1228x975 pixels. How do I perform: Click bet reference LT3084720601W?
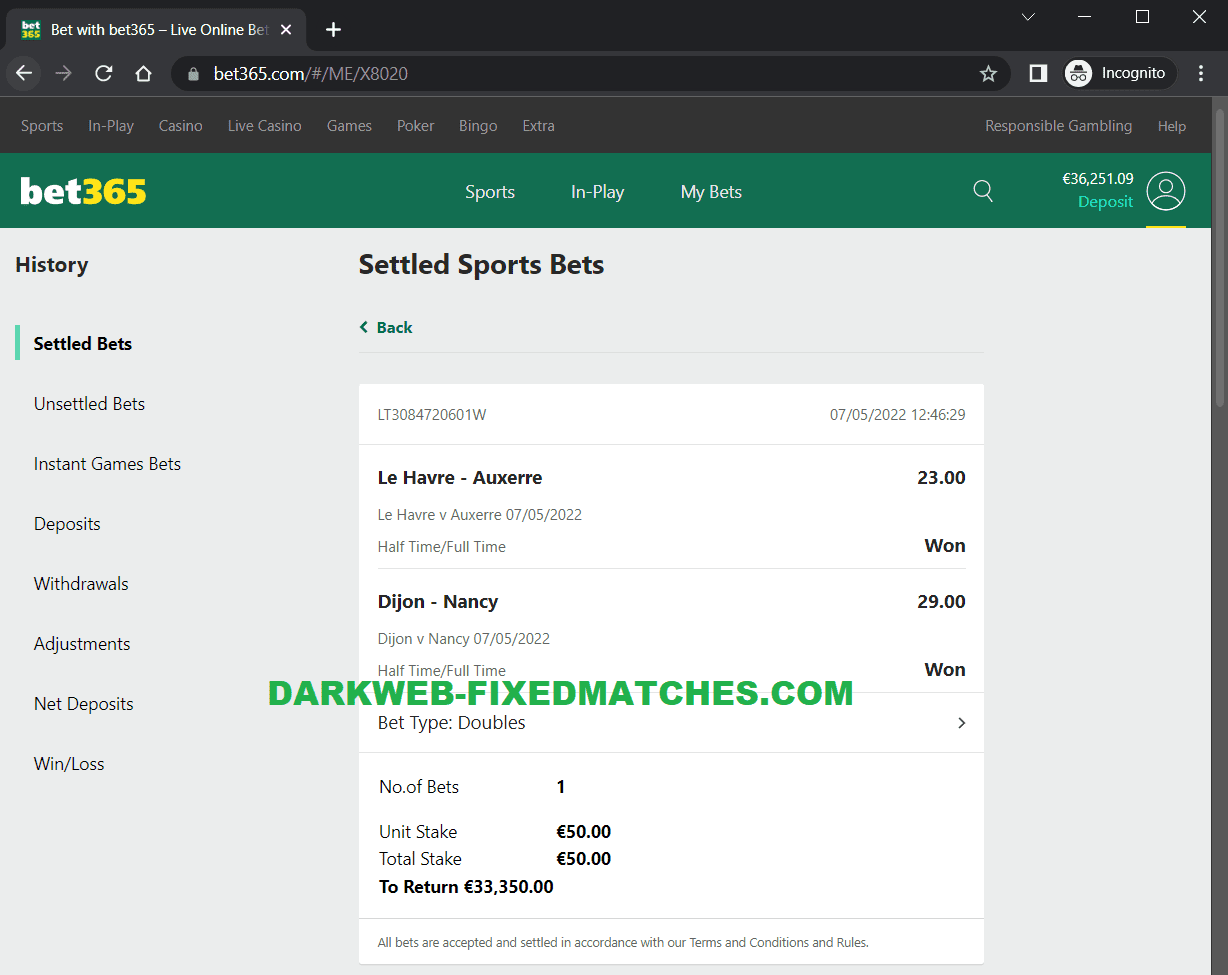tap(432, 415)
